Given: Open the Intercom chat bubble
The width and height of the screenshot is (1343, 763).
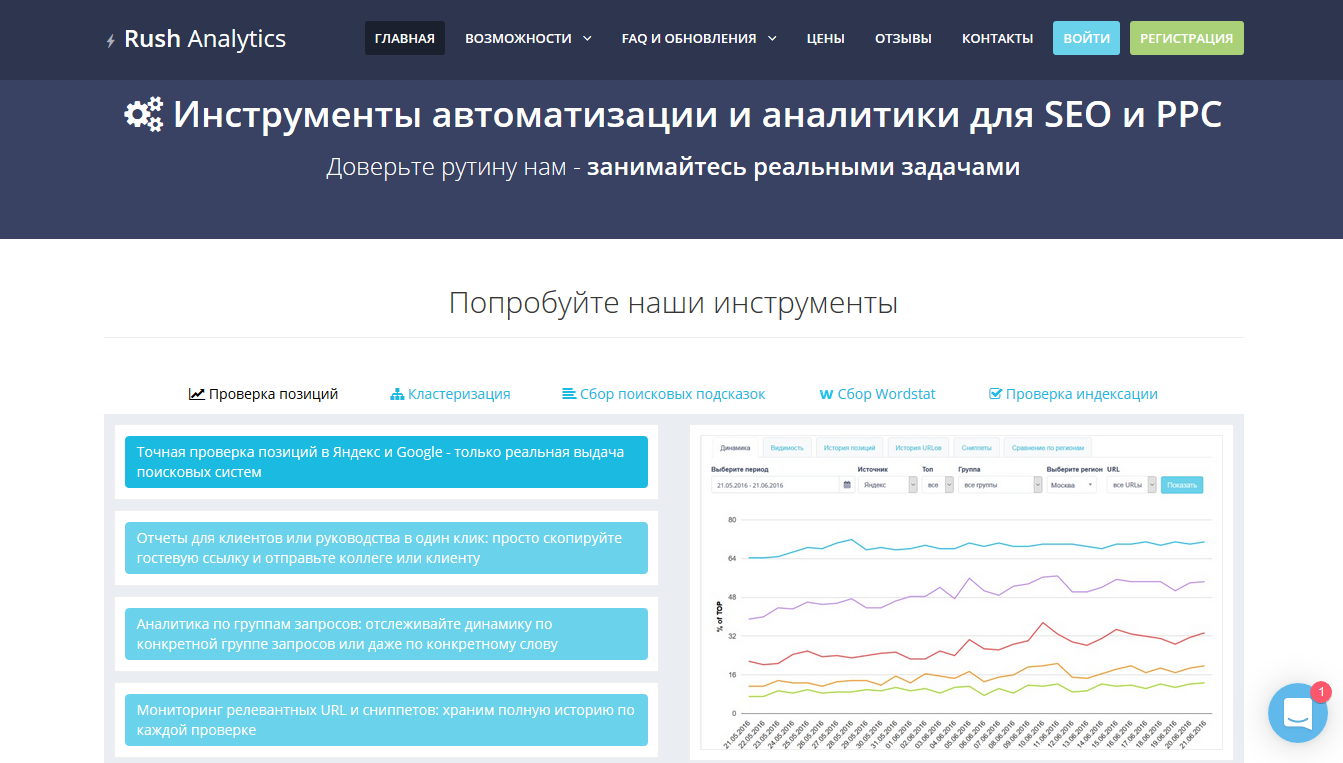Looking at the screenshot, I should coord(1298,713).
